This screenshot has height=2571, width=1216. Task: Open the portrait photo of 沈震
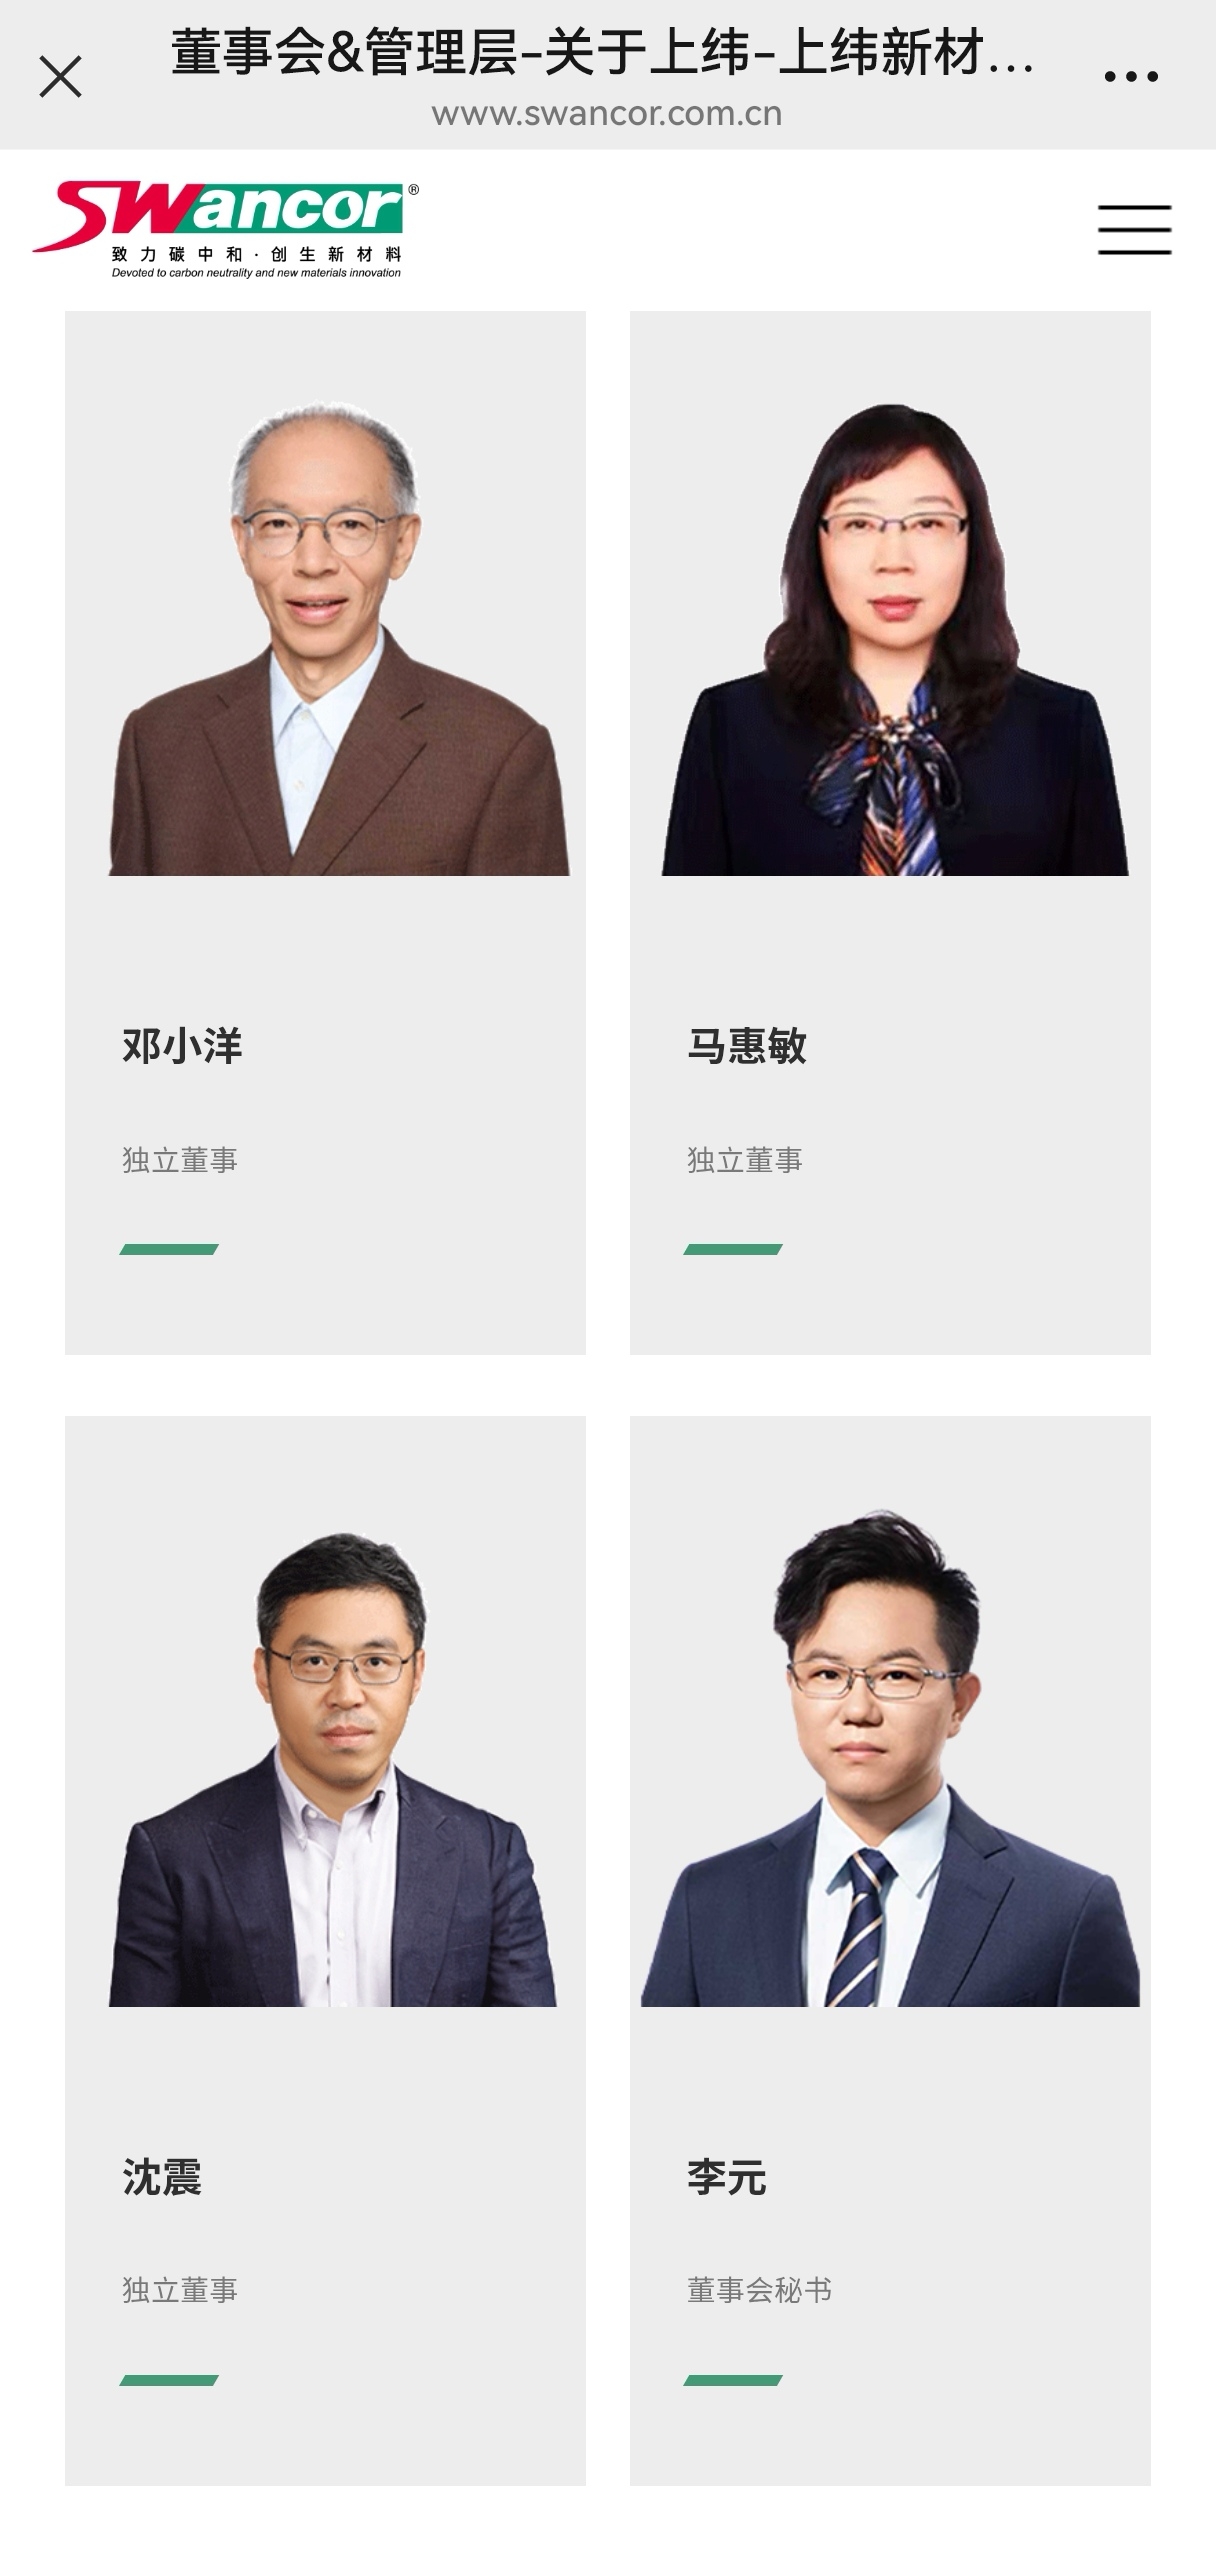(x=333, y=1767)
